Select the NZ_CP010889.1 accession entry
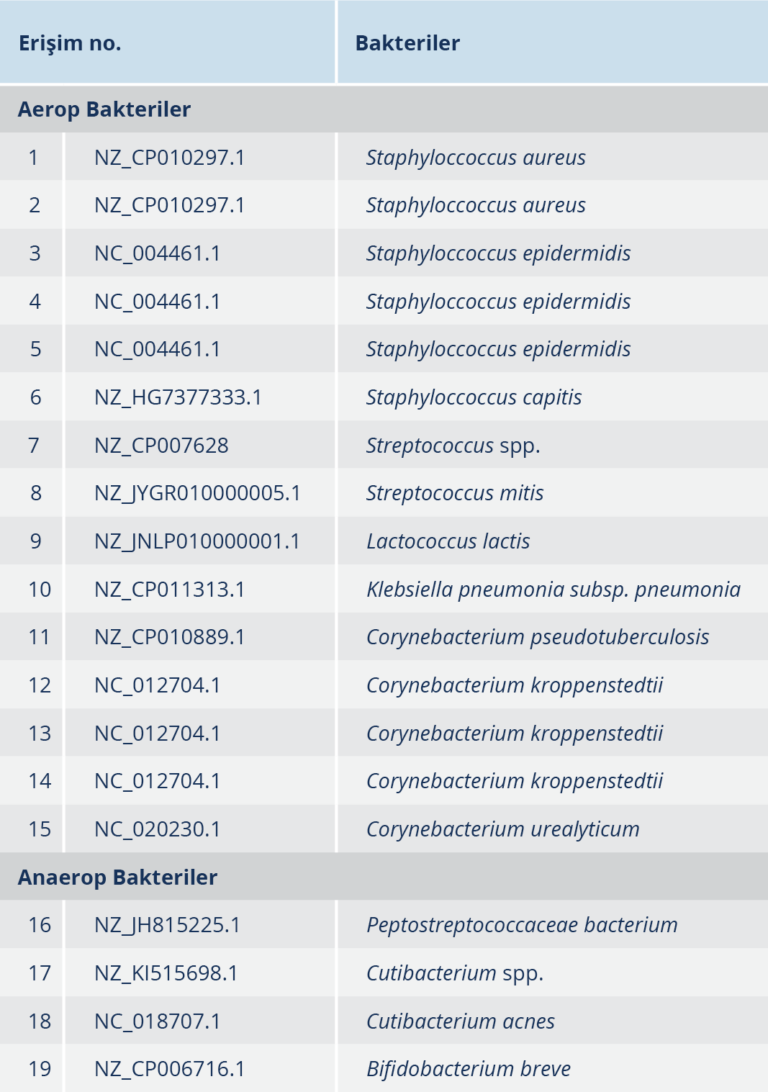 point(169,637)
